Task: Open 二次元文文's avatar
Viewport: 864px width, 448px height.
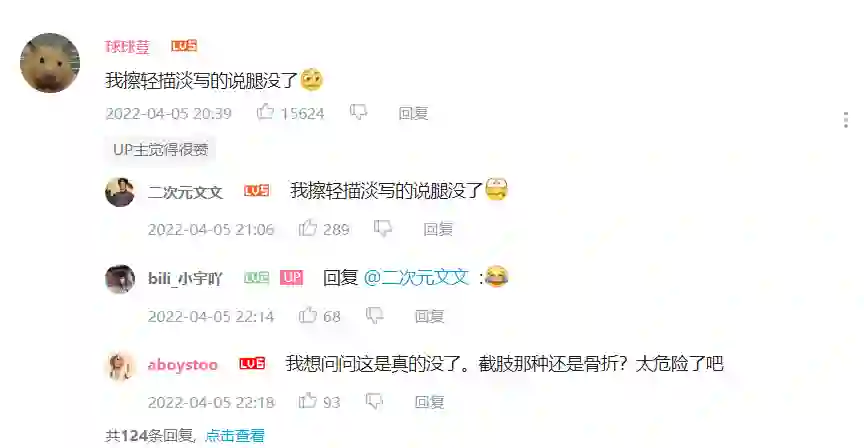Action: [120, 192]
